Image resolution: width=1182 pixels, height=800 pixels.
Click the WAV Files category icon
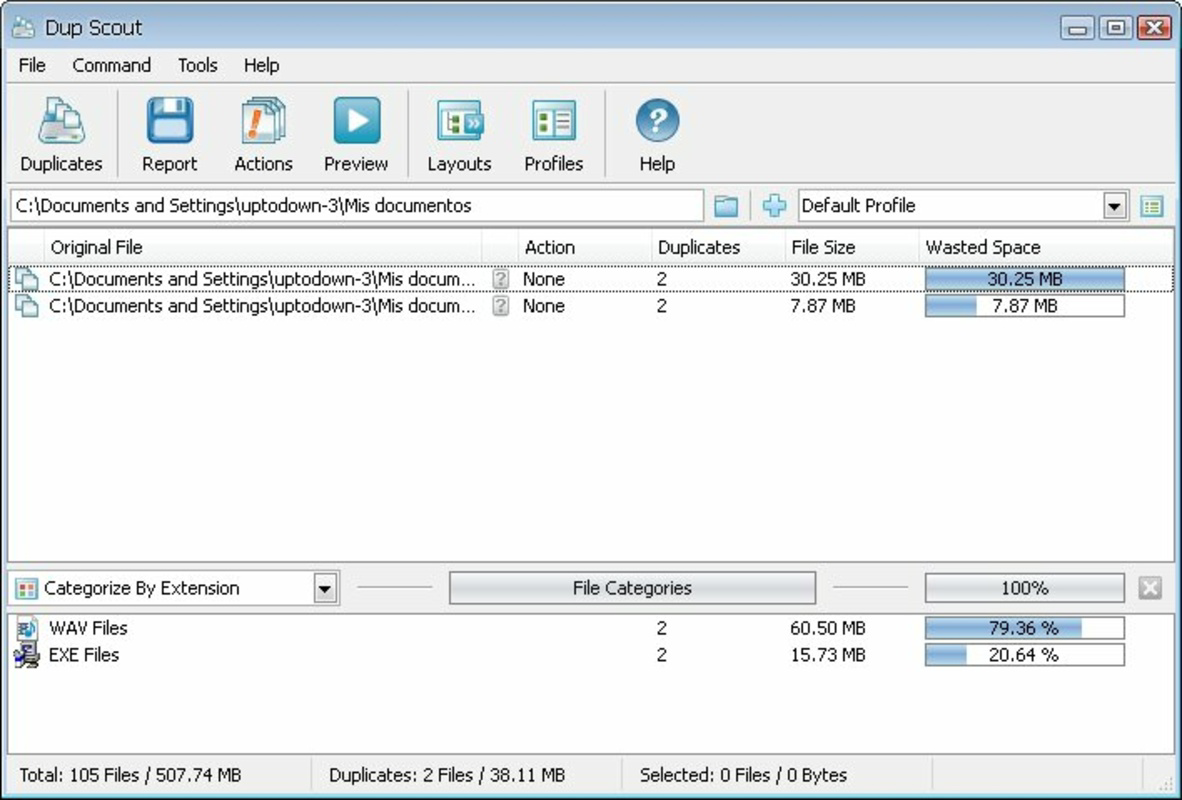26,627
